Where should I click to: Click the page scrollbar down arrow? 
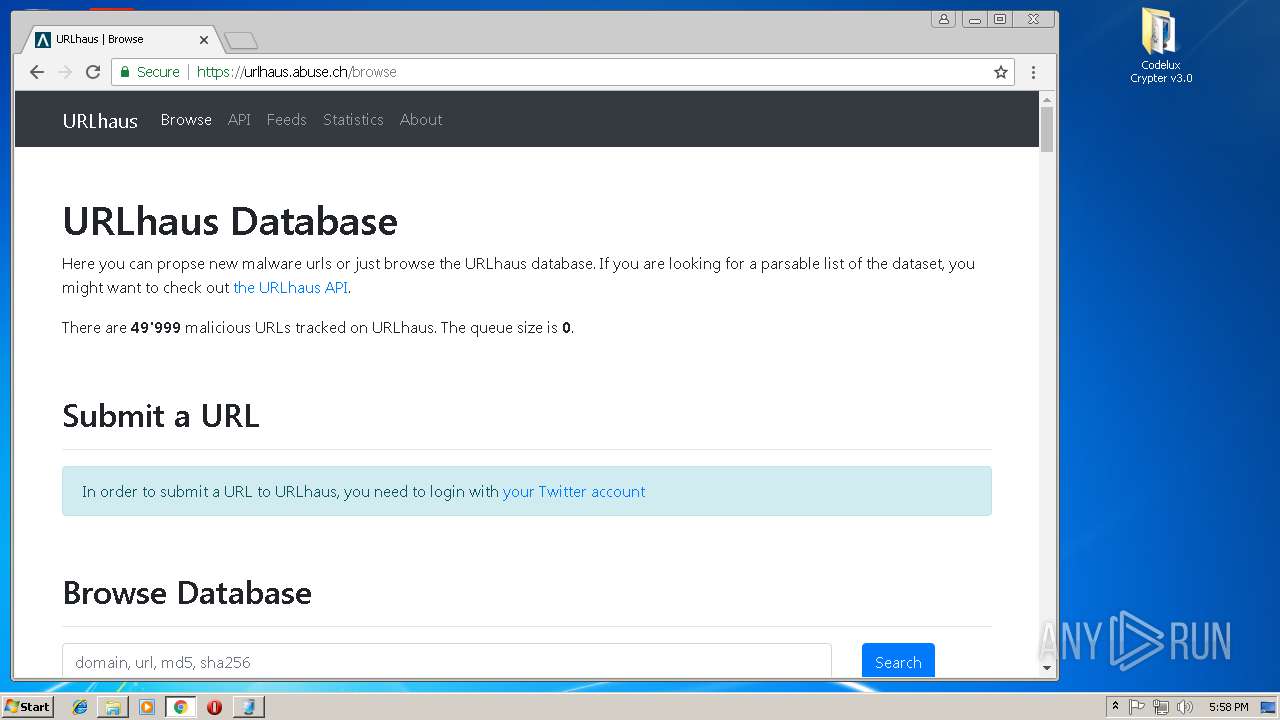pyautogui.click(x=1047, y=668)
